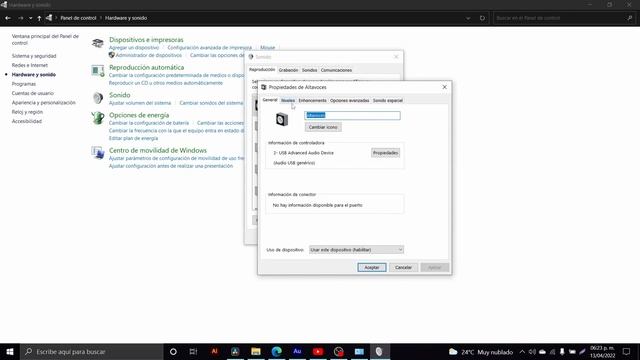640x360 pixels.
Task: Open Editar plan de energía link
Action: click(133, 138)
